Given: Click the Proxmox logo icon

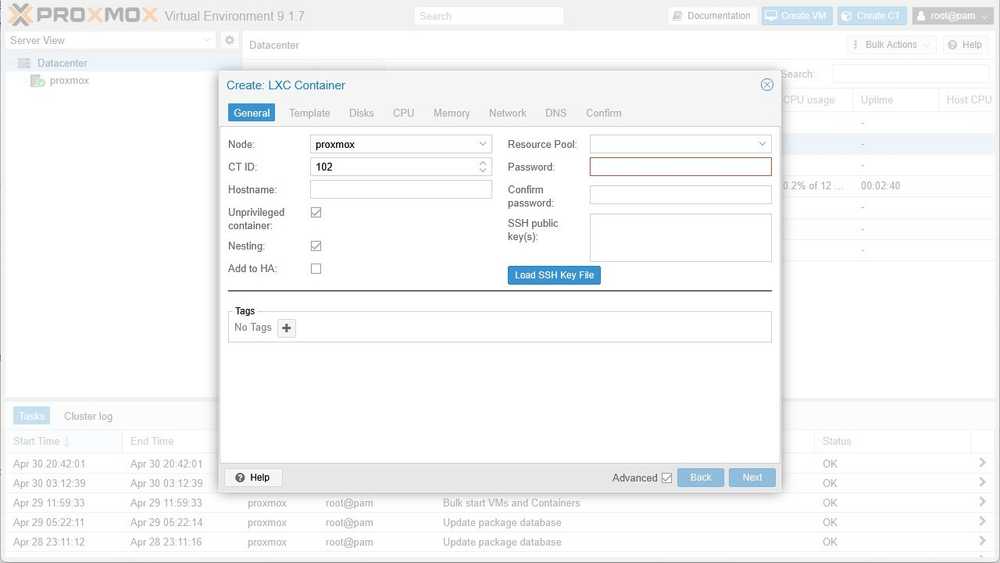Looking at the screenshot, I should tap(20, 15).
